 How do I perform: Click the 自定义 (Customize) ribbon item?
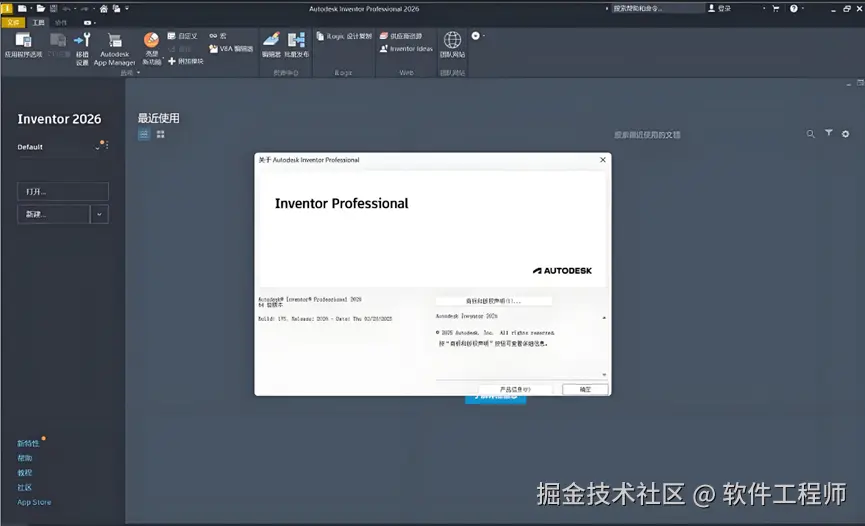pyautogui.click(x=183, y=36)
